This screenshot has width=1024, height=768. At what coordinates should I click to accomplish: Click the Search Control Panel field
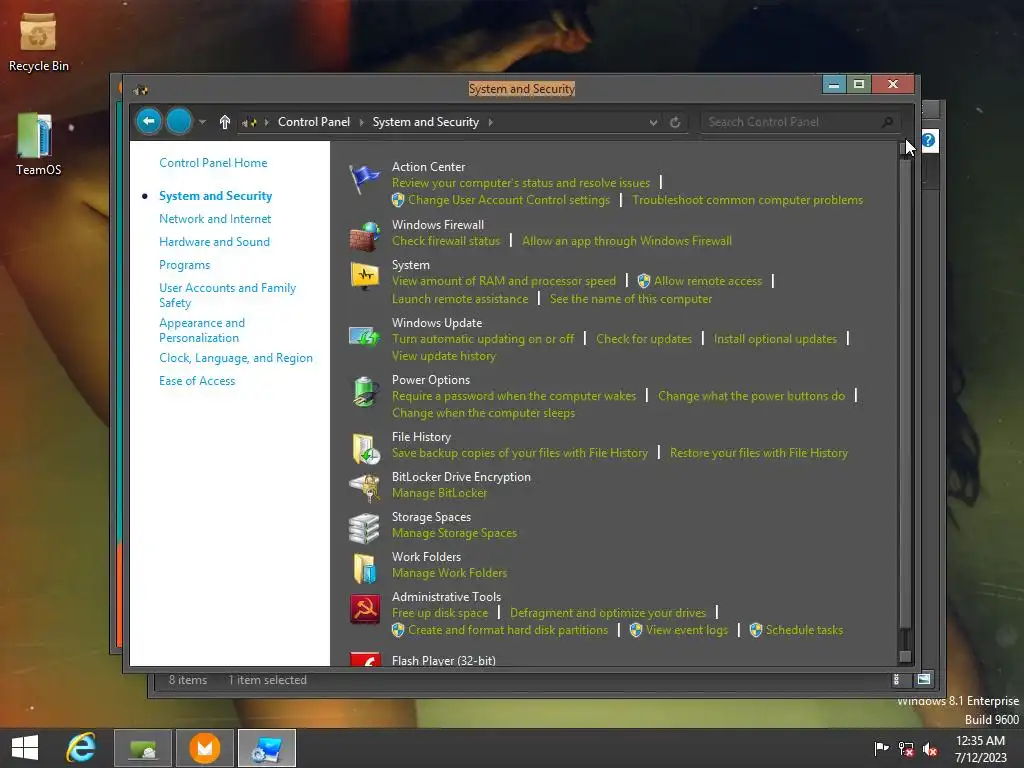point(800,122)
